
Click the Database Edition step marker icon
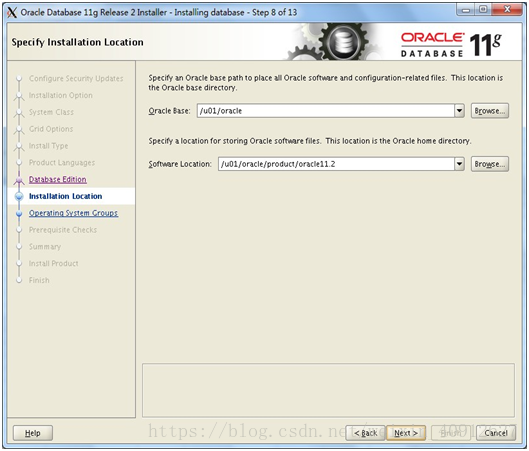tap(19, 180)
